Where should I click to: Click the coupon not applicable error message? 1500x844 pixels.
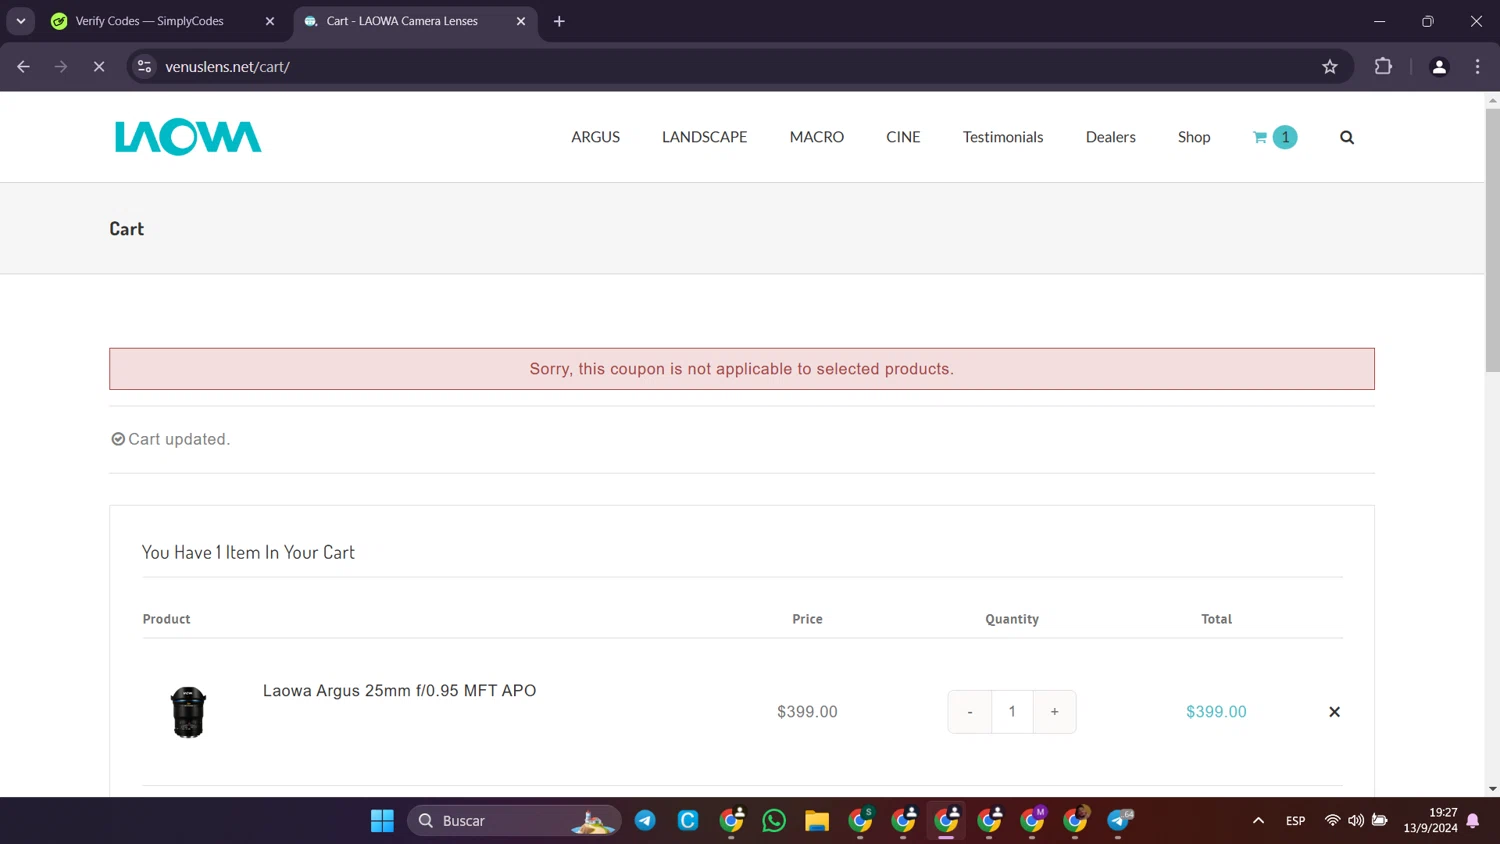[x=742, y=369]
